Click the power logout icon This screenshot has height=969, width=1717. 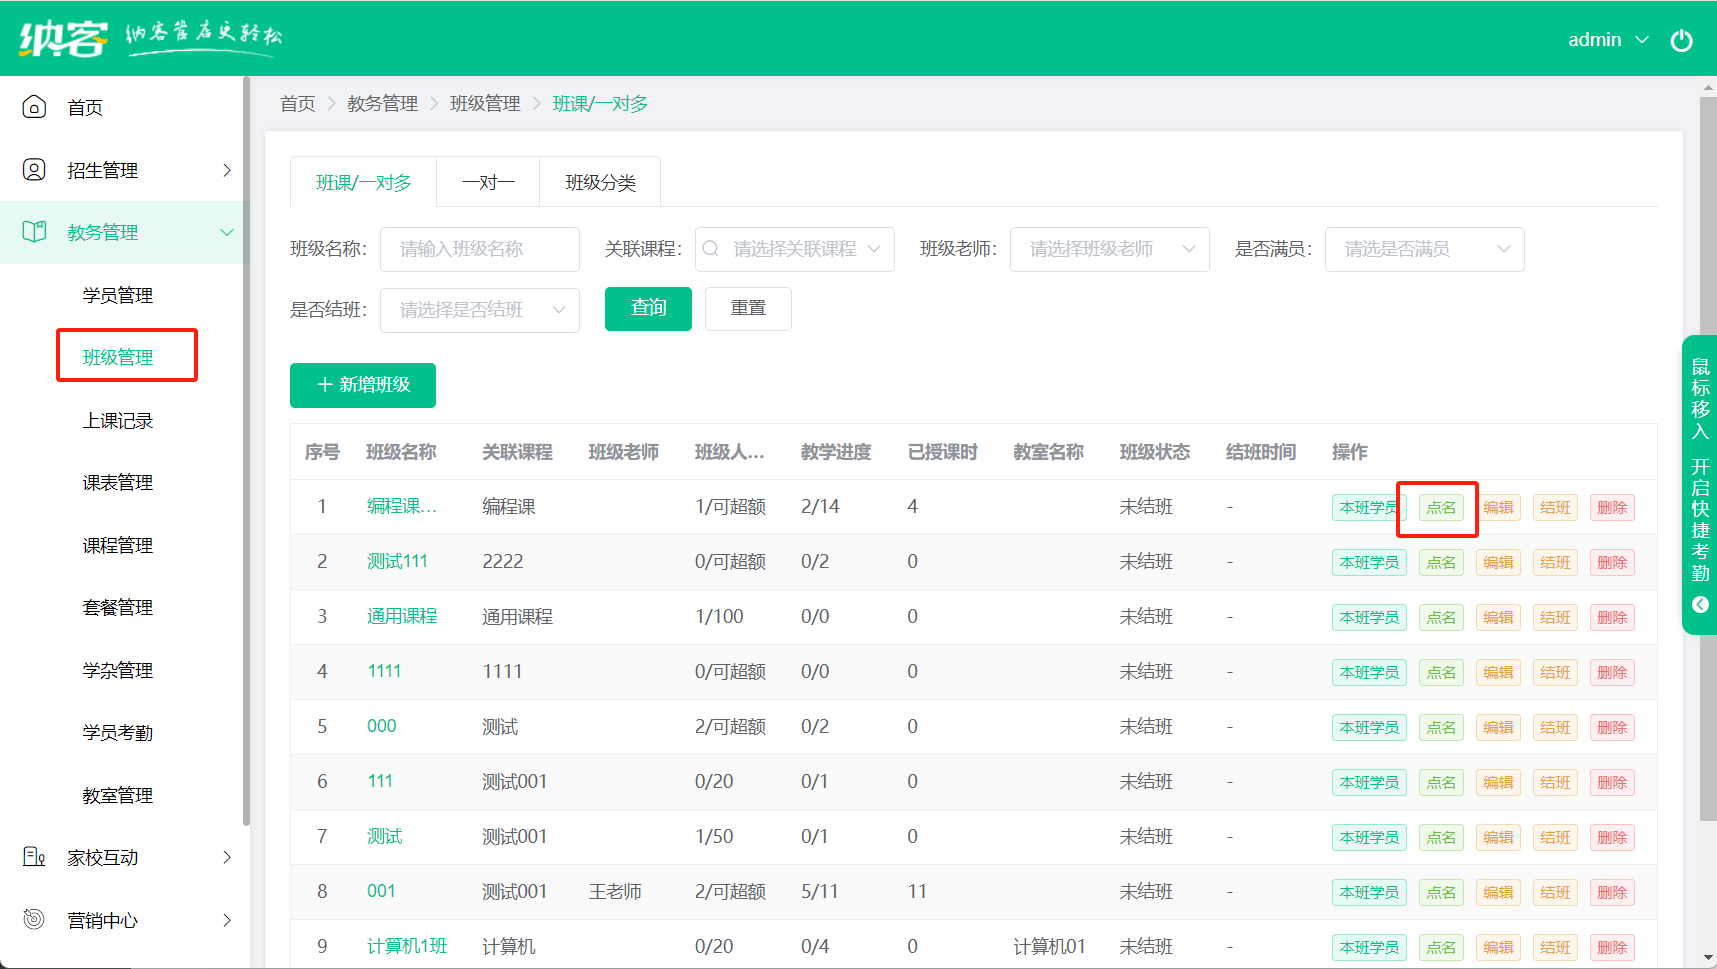1681,40
